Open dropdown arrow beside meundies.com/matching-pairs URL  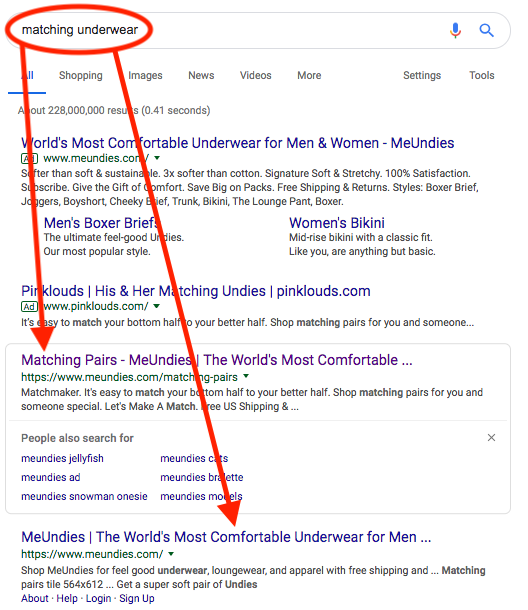point(246,376)
